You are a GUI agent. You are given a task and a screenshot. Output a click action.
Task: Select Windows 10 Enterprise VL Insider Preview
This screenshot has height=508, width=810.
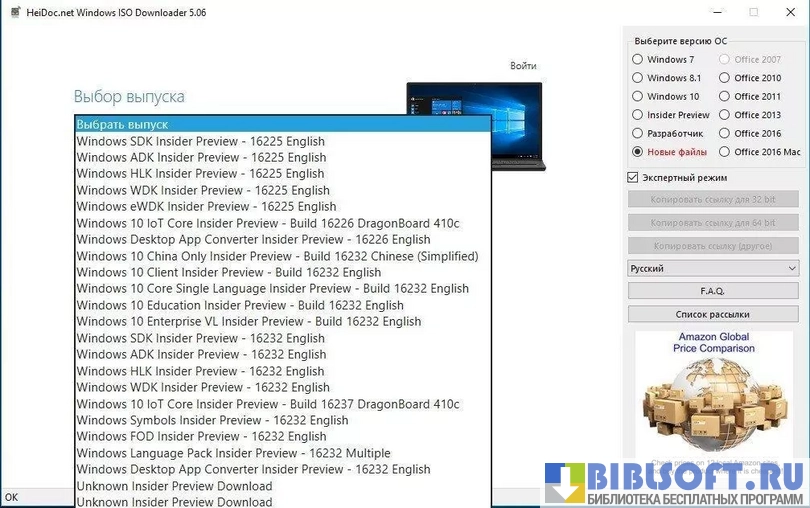coord(248,321)
